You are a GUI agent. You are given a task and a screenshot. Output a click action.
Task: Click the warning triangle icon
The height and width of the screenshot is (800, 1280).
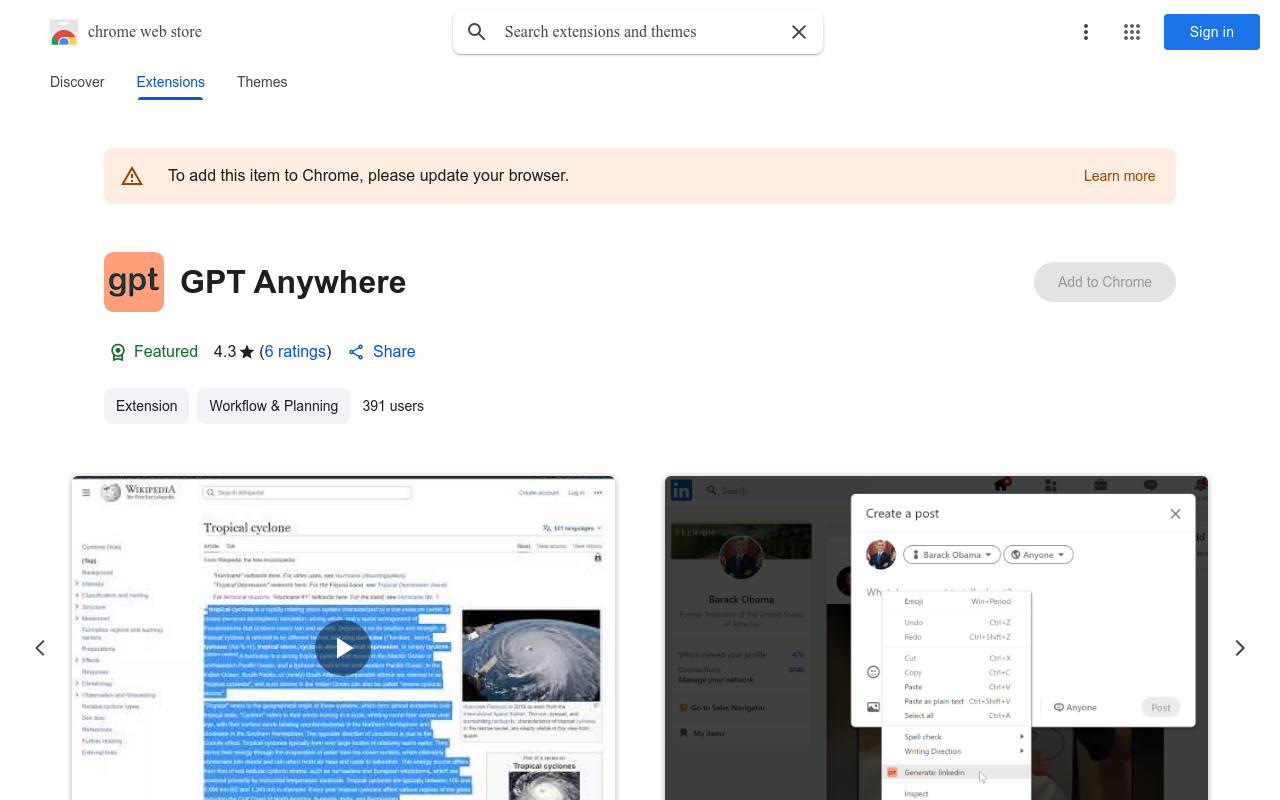[132, 176]
